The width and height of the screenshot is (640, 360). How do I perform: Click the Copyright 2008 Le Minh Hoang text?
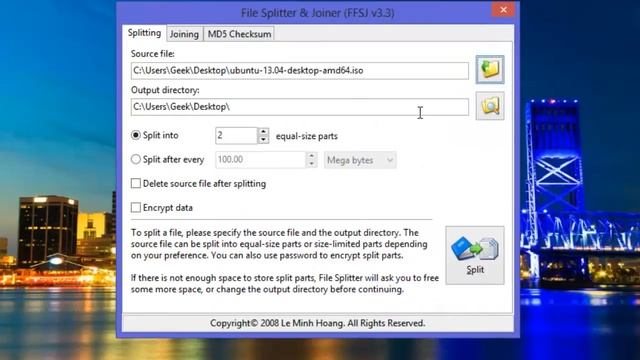[x=318, y=323]
